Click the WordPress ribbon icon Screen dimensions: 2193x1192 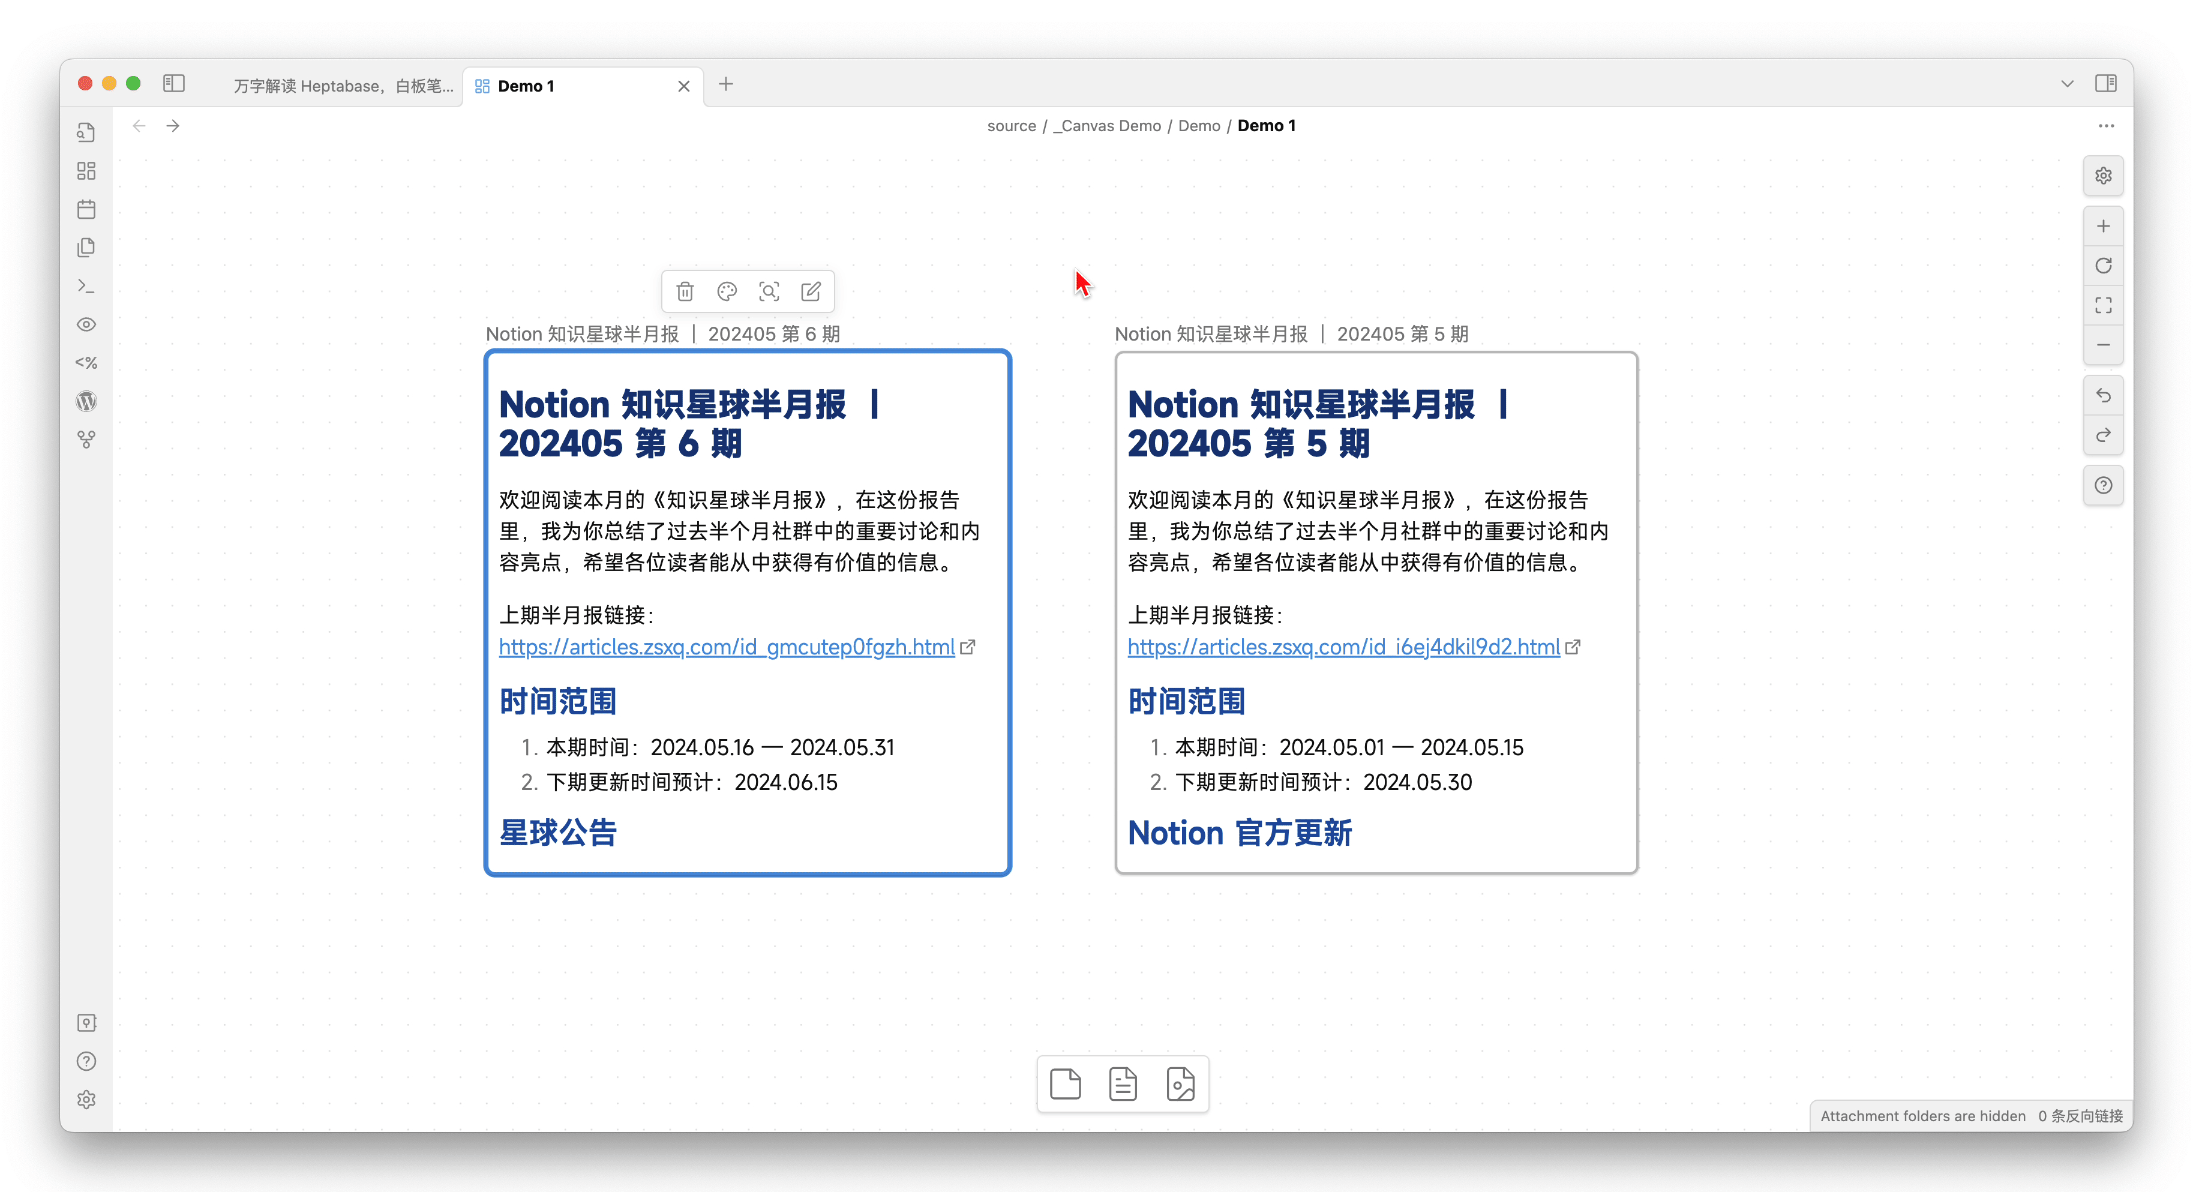(87, 401)
